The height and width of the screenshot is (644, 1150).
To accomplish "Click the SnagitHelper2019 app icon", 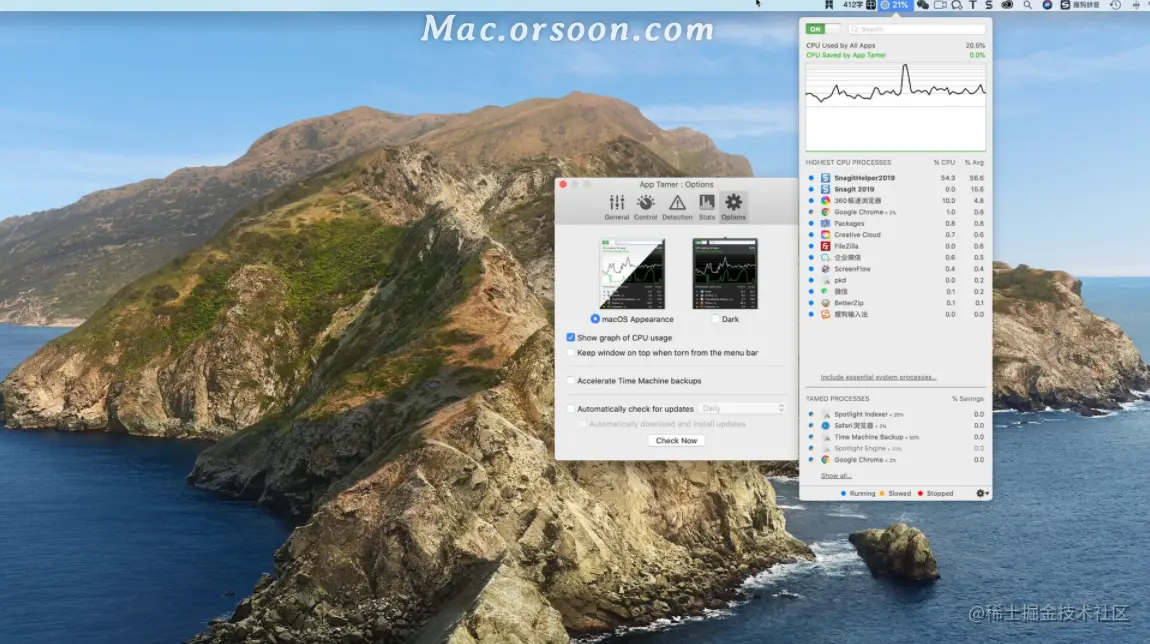I will [x=825, y=178].
